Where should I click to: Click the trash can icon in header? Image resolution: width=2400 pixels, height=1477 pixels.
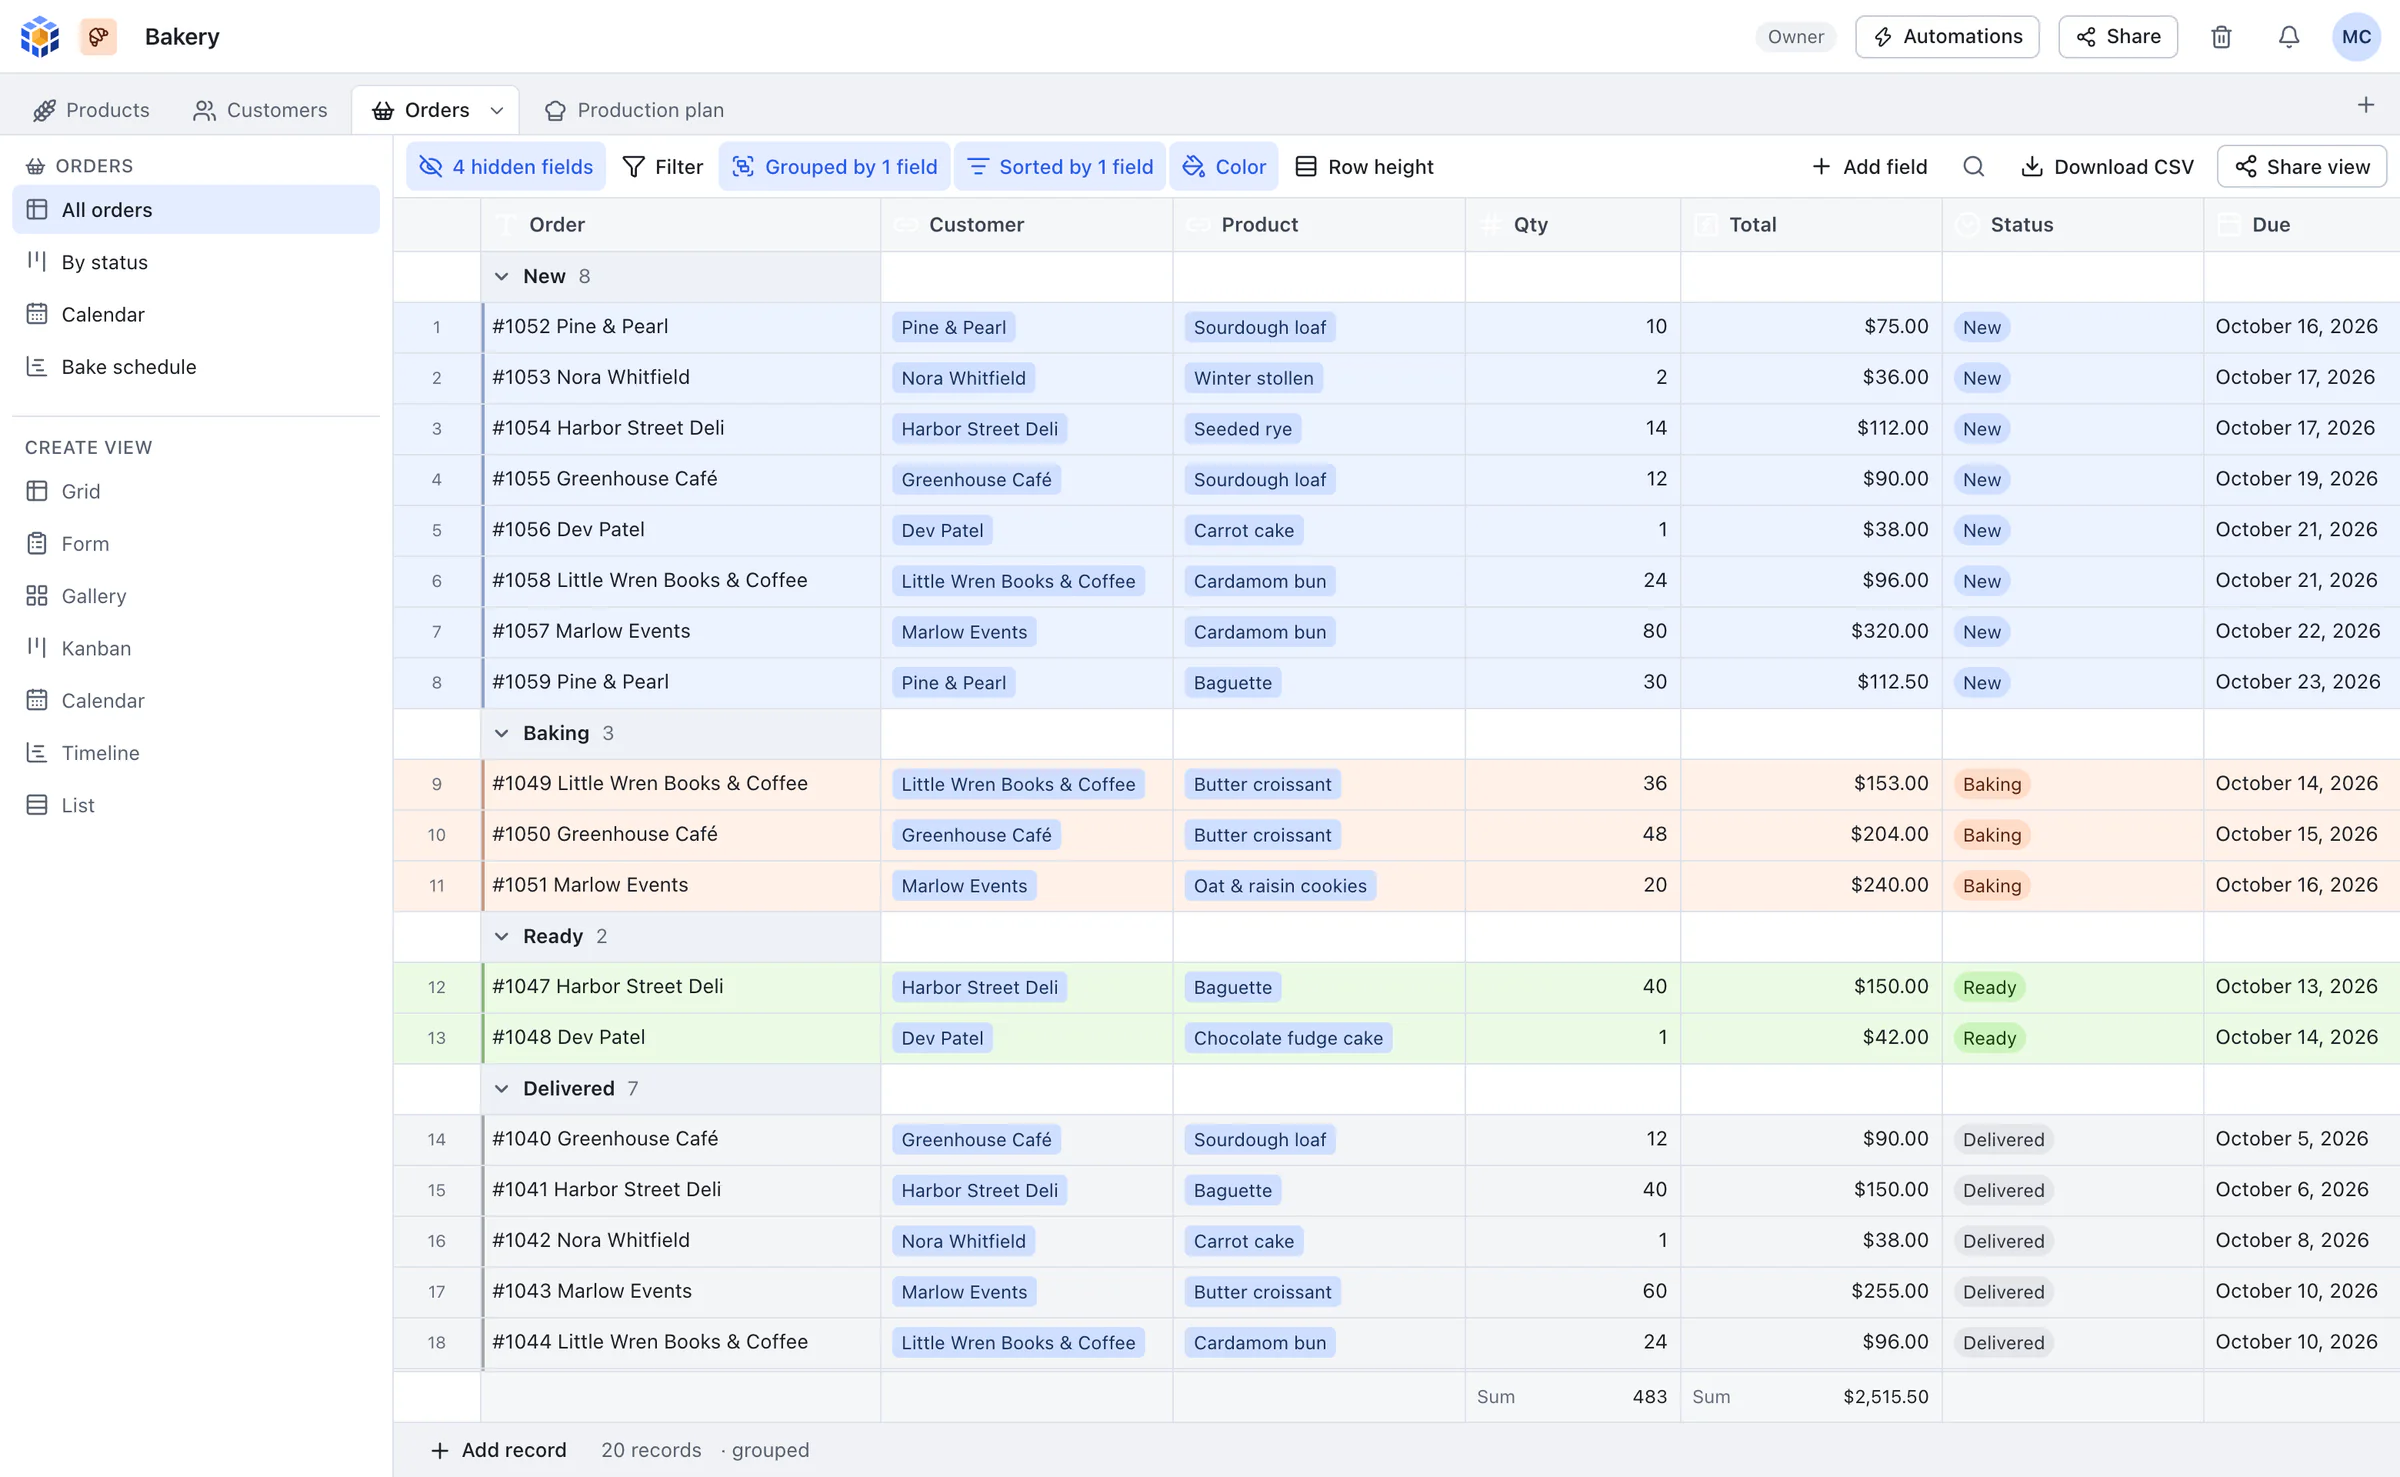(2221, 37)
